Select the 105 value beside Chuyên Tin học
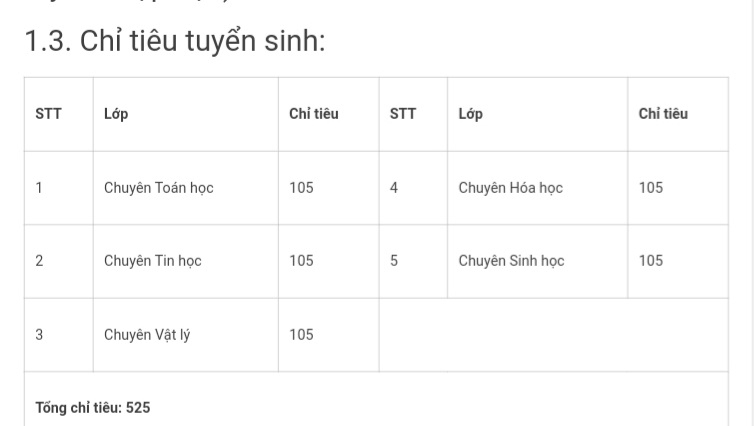Image resolution: width=754 pixels, height=426 pixels. click(301, 261)
